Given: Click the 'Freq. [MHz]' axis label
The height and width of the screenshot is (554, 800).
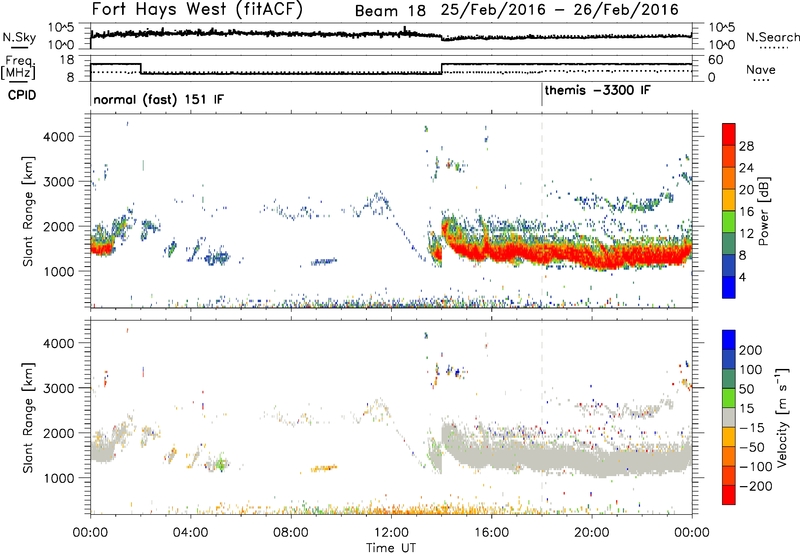Looking at the screenshot, I should (x=18, y=67).
